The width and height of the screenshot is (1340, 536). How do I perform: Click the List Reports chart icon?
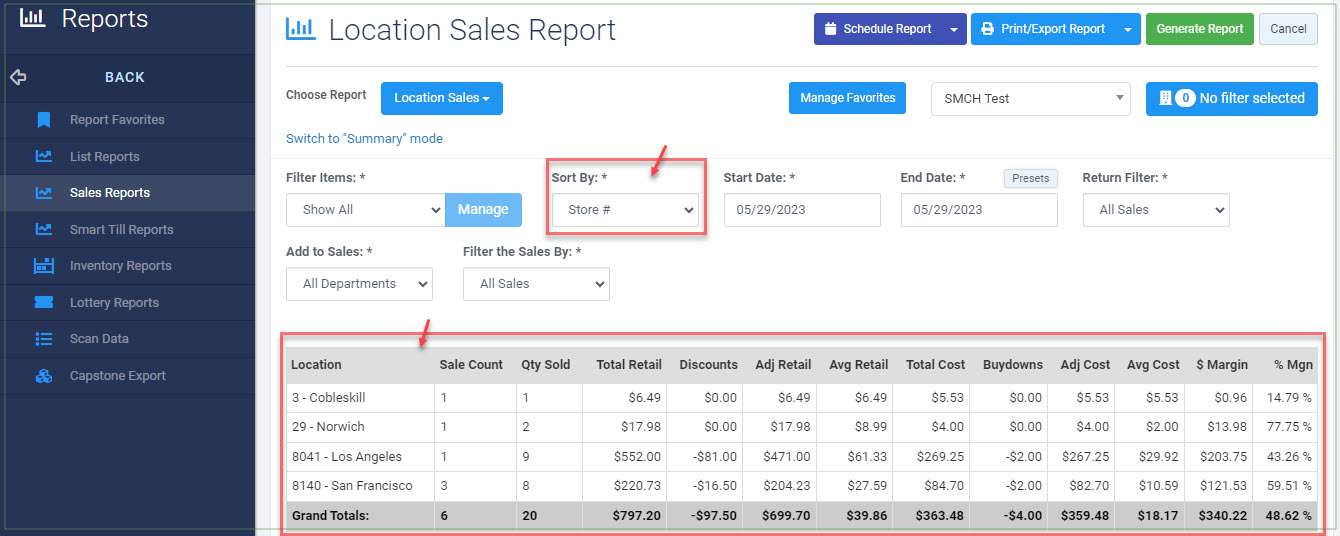point(43,157)
